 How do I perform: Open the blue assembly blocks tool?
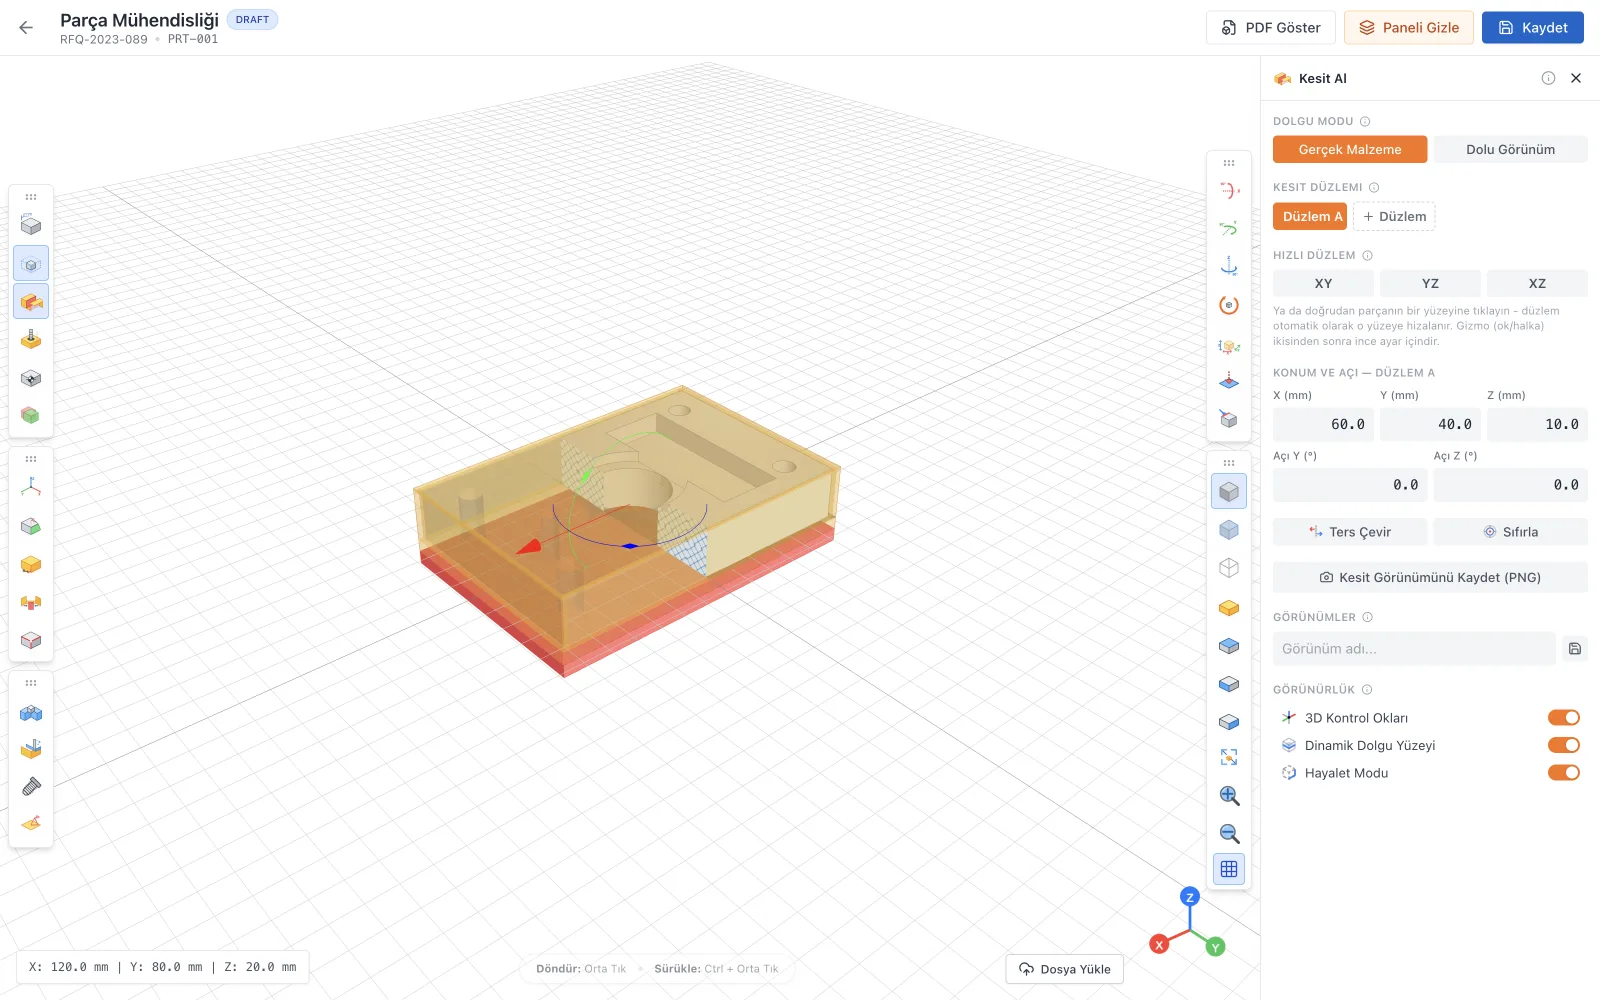pyautogui.click(x=31, y=713)
